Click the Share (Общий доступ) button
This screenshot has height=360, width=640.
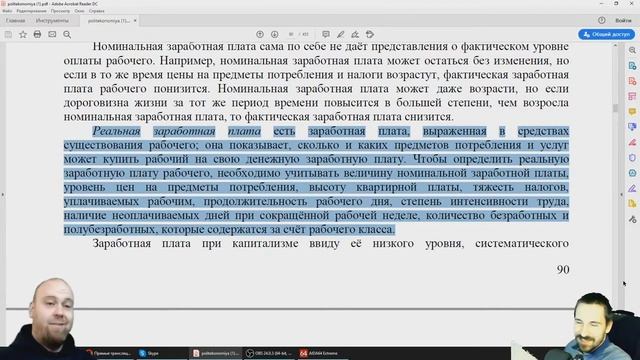point(607,34)
